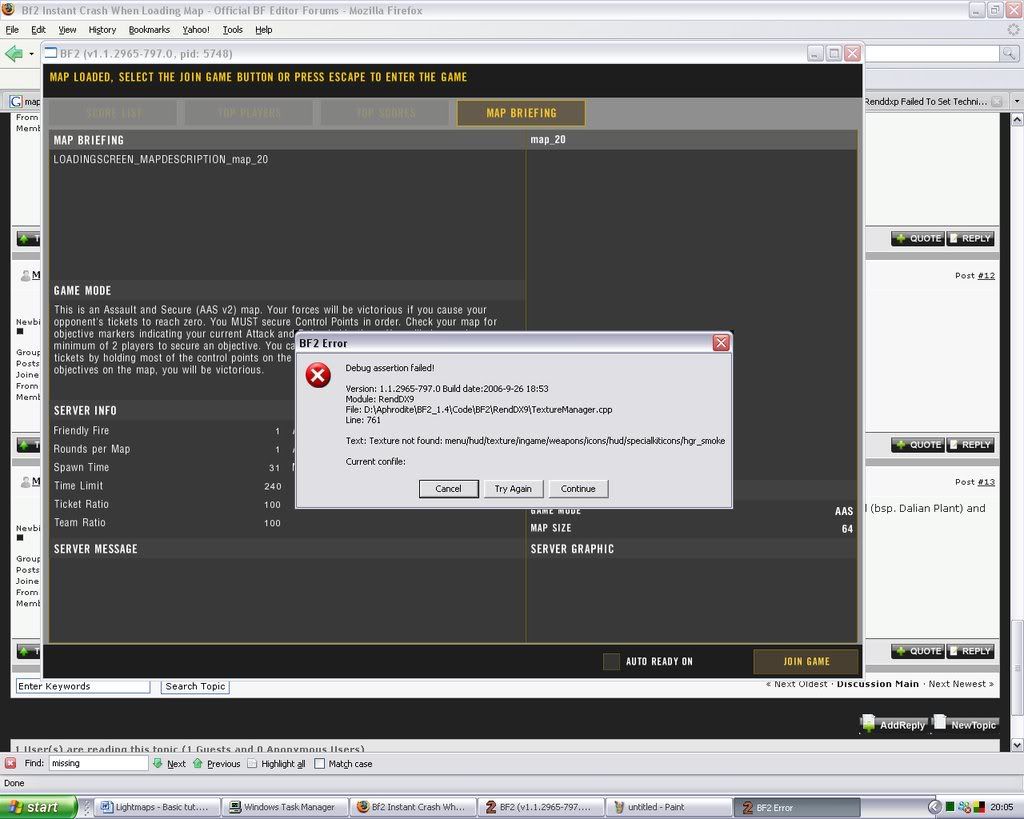Open Windows Task Manager taskbar item
The height and width of the screenshot is (819, 1024).
(287, 807)
